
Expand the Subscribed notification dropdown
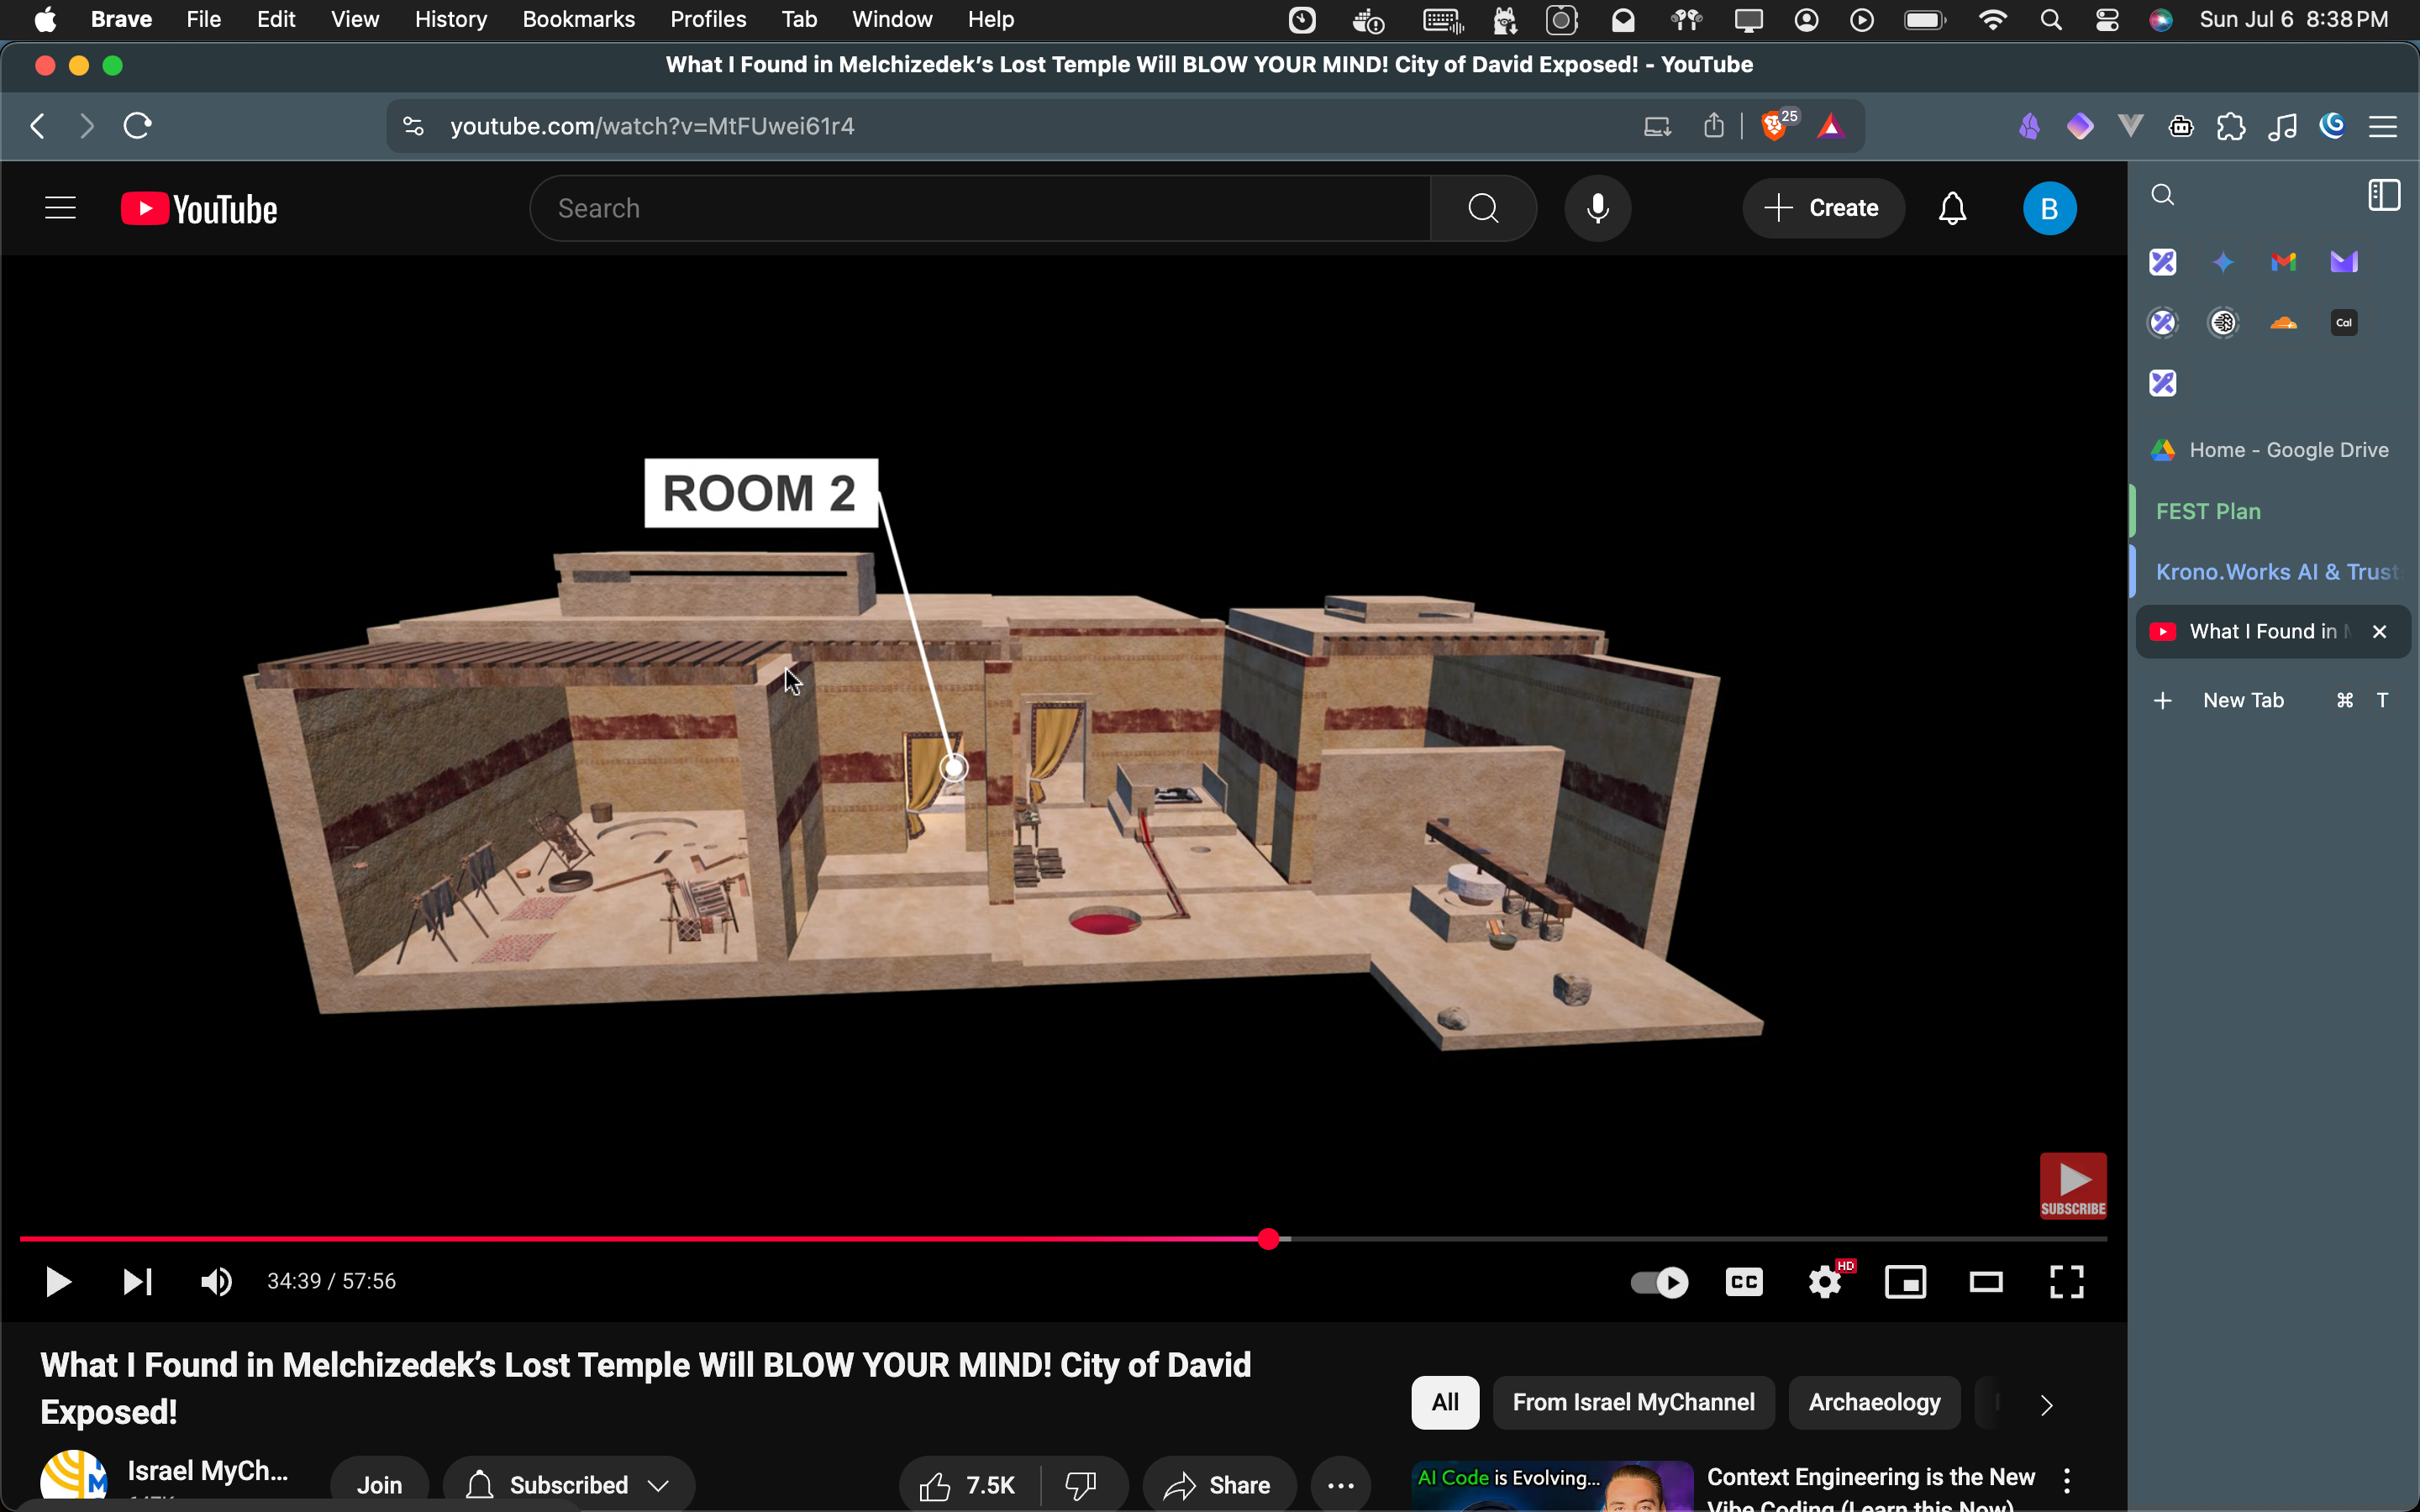(568, 1485)
